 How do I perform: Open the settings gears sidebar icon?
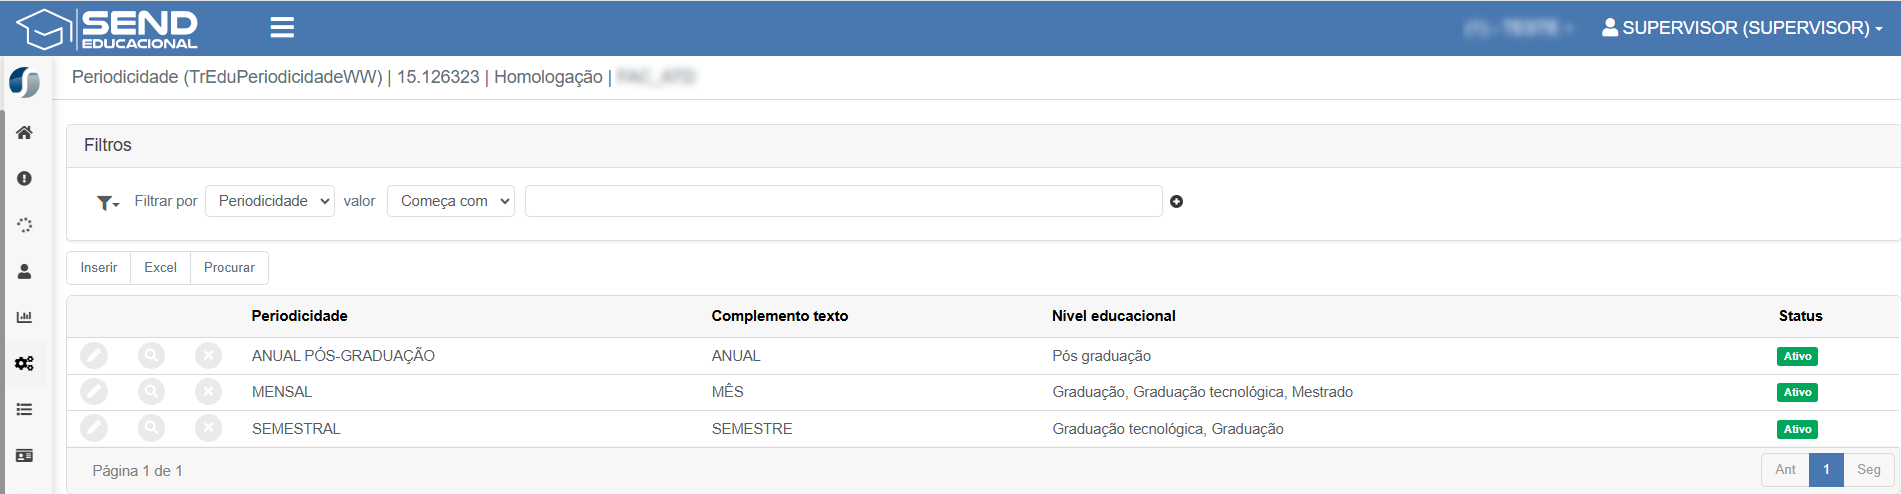pos(24,364)
